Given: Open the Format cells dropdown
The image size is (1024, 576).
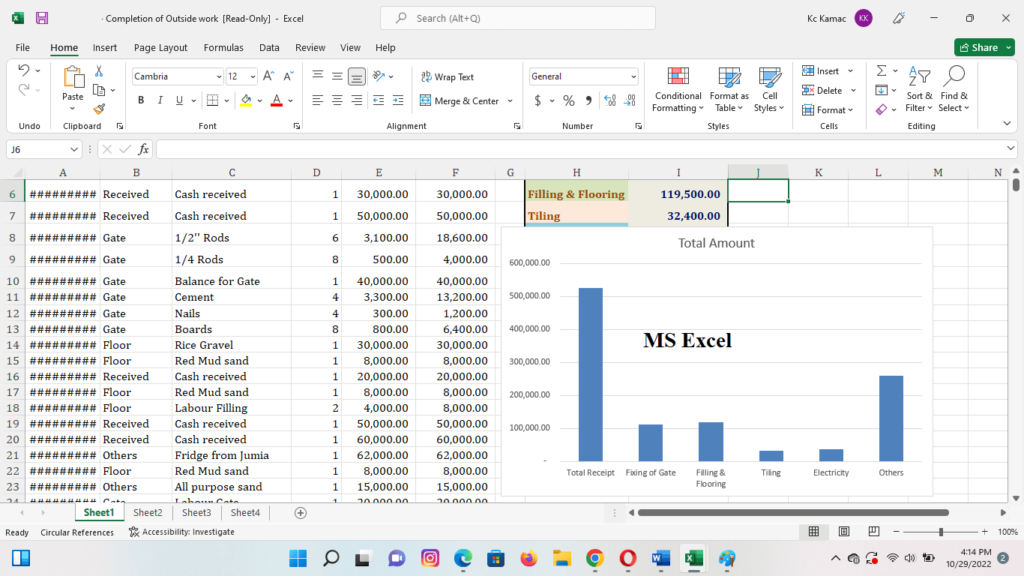Looking at the screenshot, I should click(x=827, y=110).
